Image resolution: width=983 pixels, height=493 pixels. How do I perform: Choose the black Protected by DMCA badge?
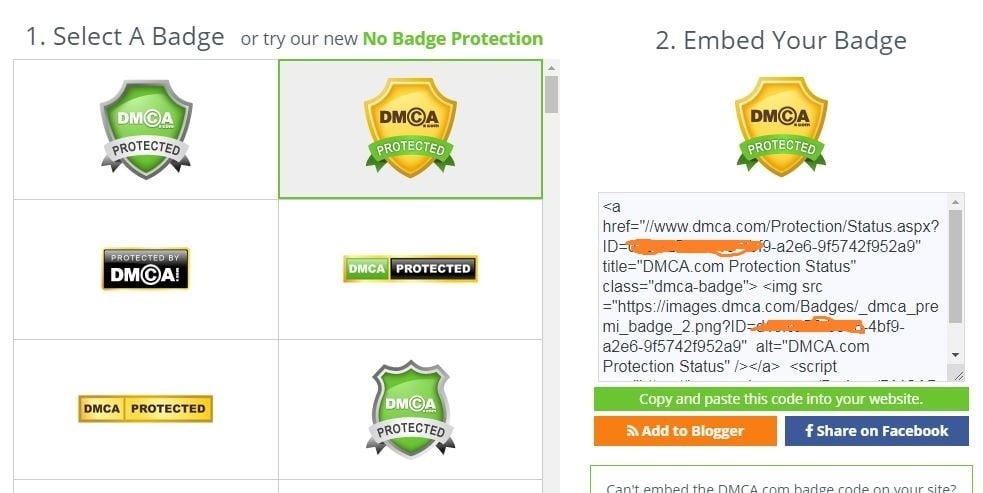(x=145, y=269)
